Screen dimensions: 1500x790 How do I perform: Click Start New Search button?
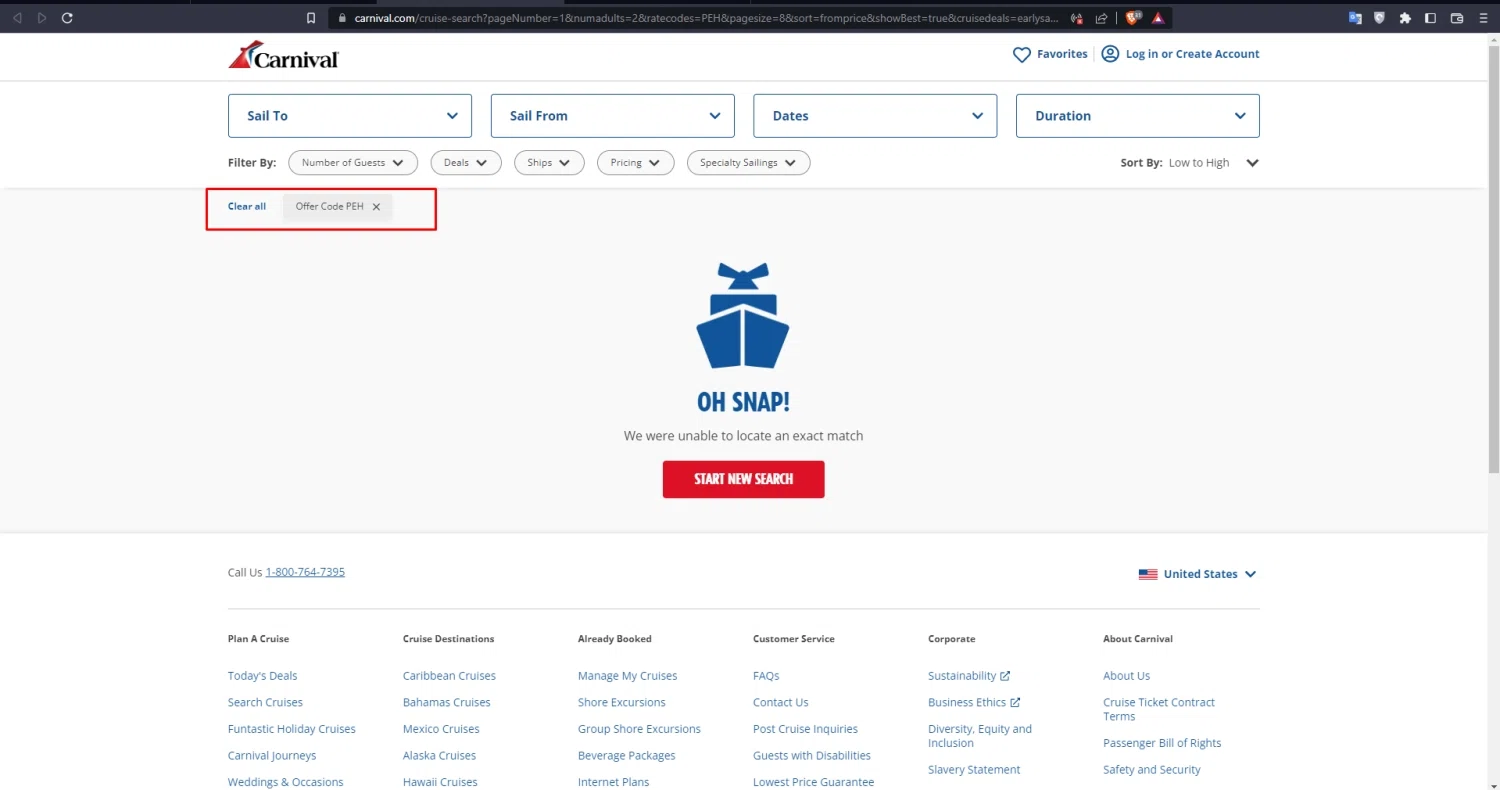[744, 479]
